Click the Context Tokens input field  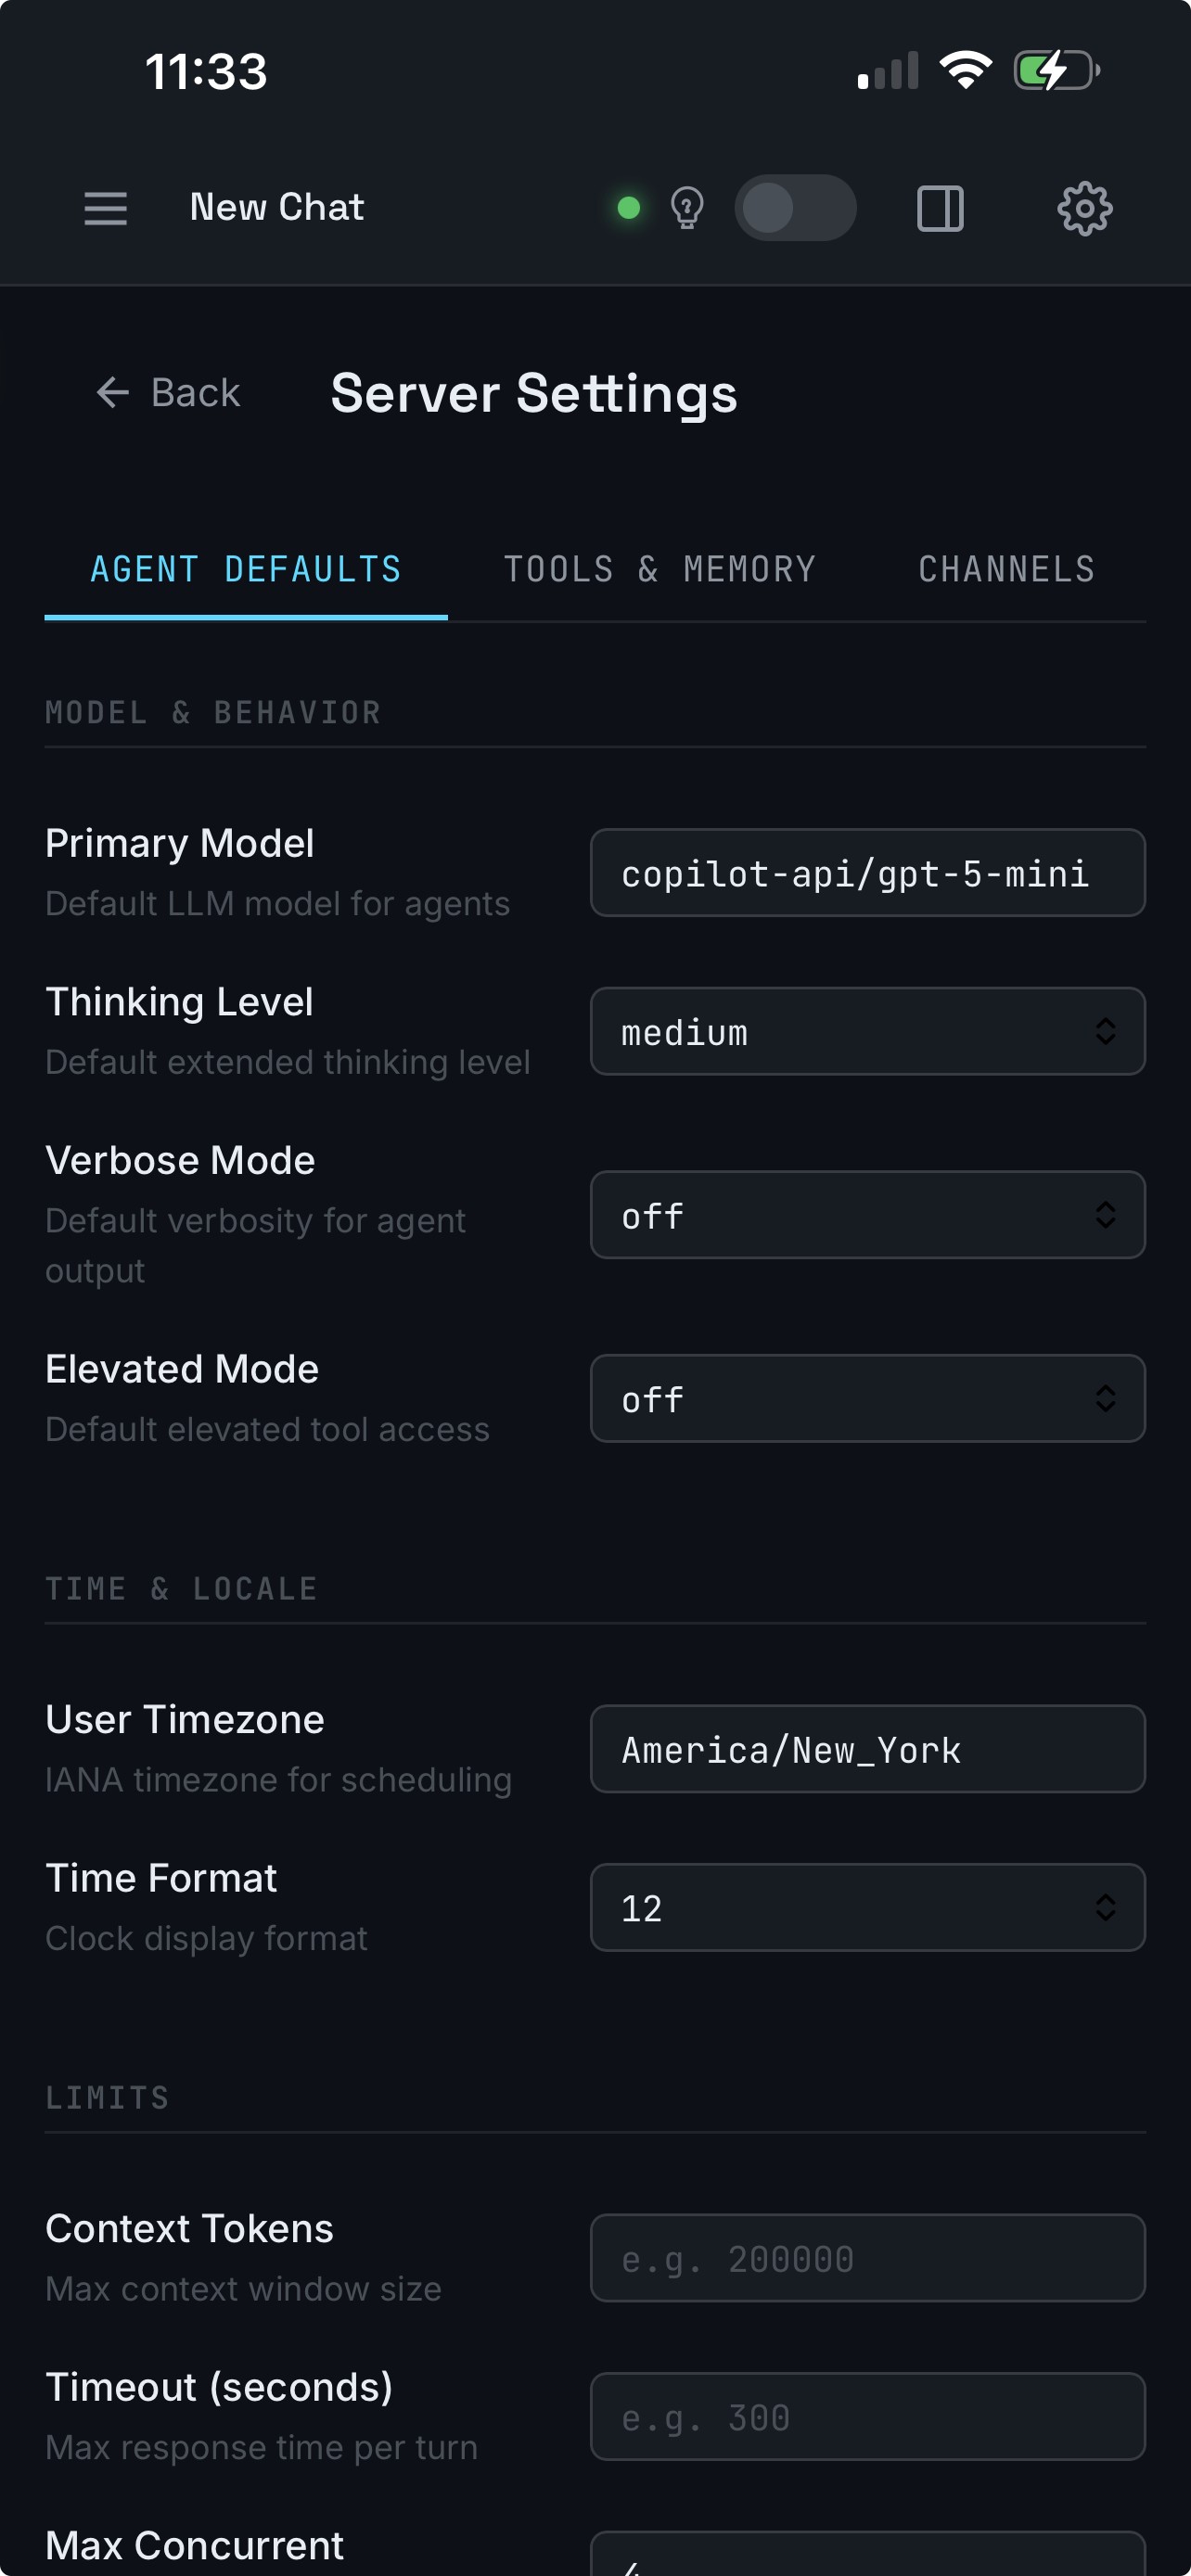(x=868, y=2259)
